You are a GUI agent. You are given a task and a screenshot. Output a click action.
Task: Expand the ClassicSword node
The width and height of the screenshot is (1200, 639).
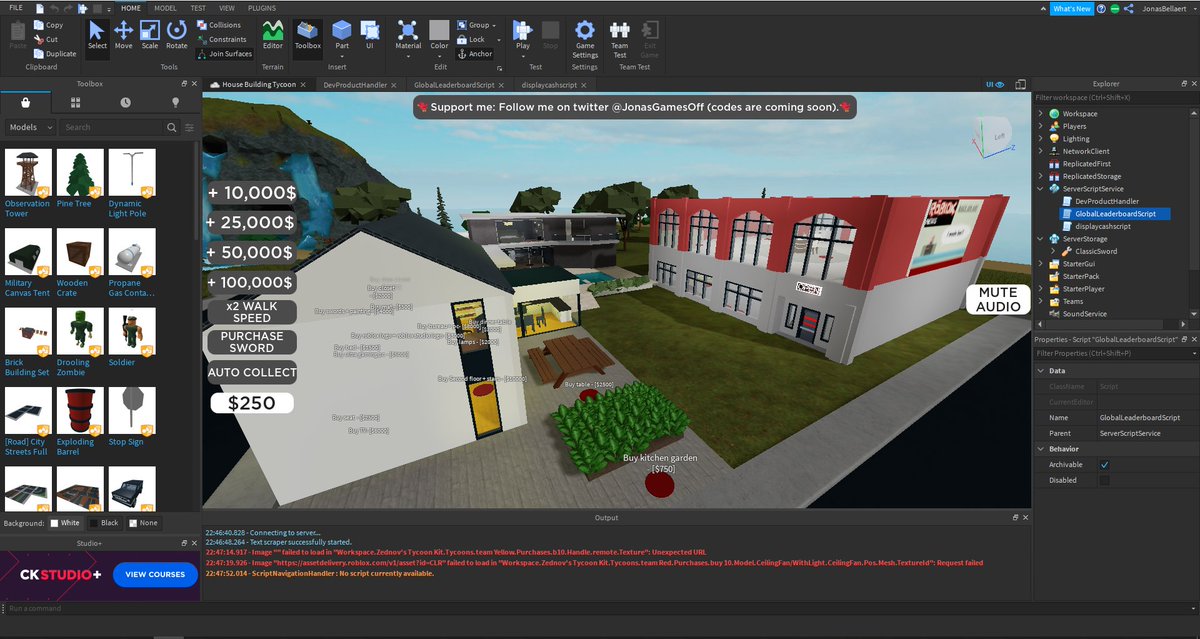pos(1052,251)
